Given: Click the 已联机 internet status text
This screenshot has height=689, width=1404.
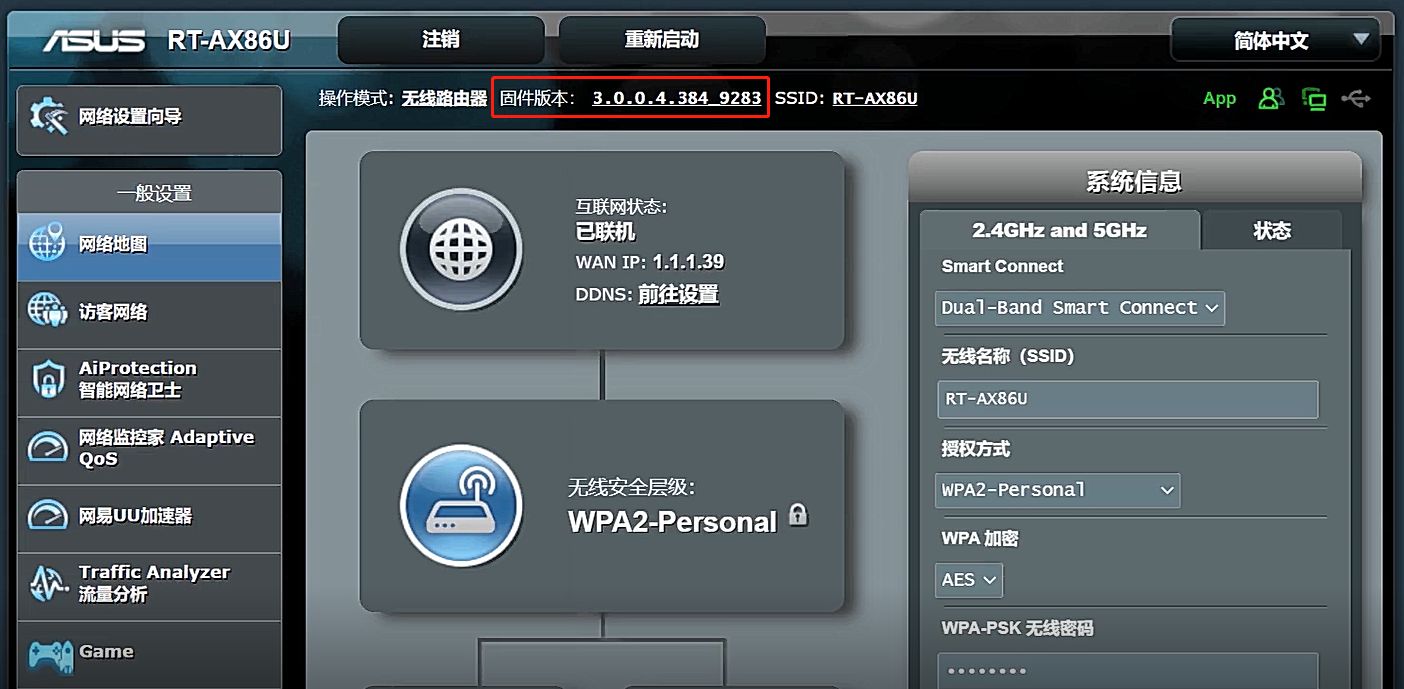Looking at the screenshot, I should tap(605, 232).
